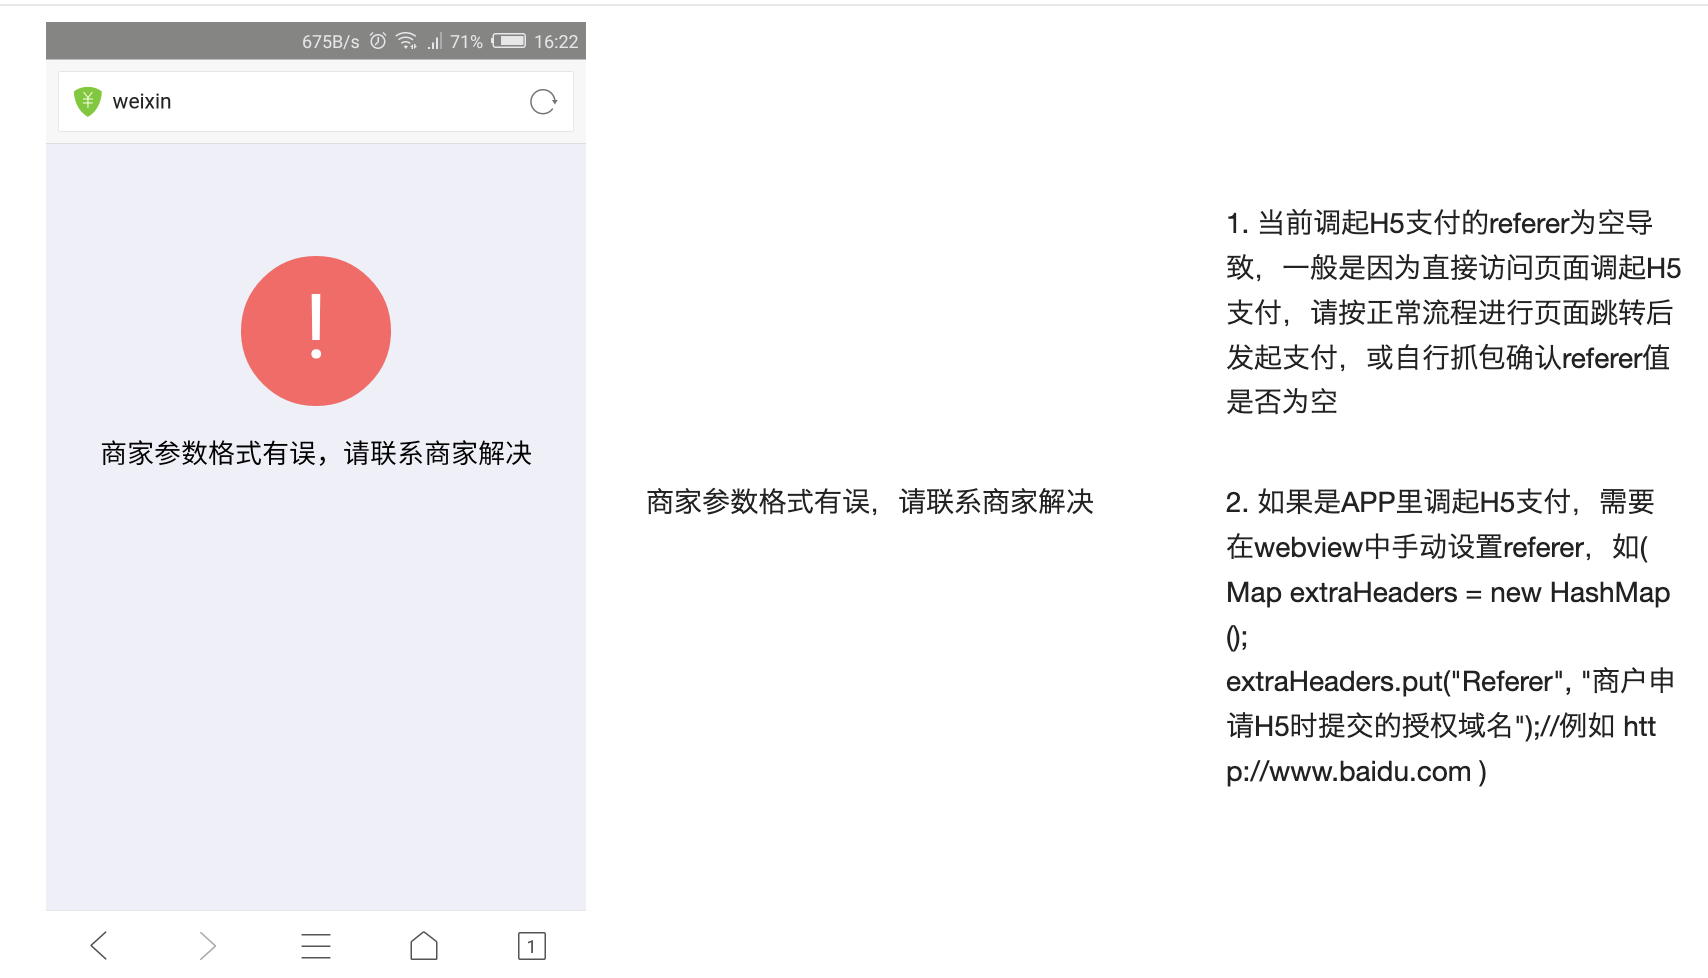Image resolution: width=1708 pixels, height=978 pixels.
Task: Go to the browser home page
Action: click(x=424, y=945)
